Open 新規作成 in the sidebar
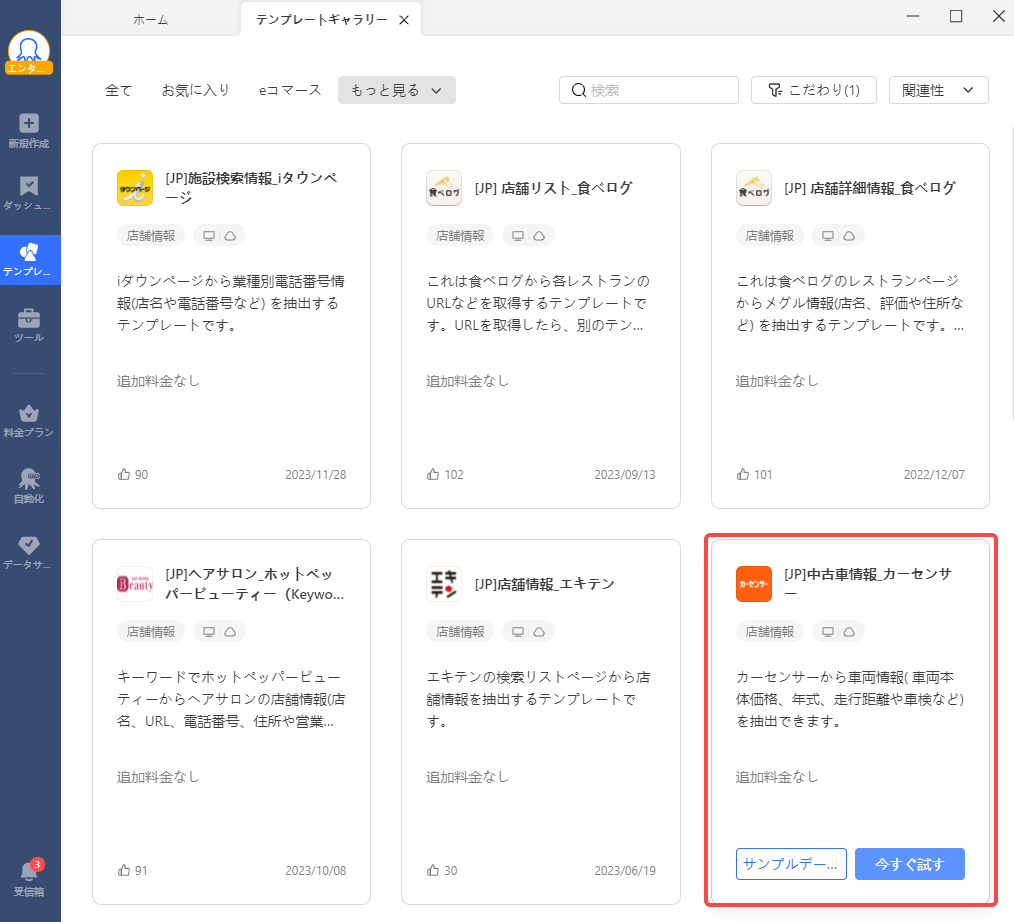1014x922 pixels. [x=29, y=131]
